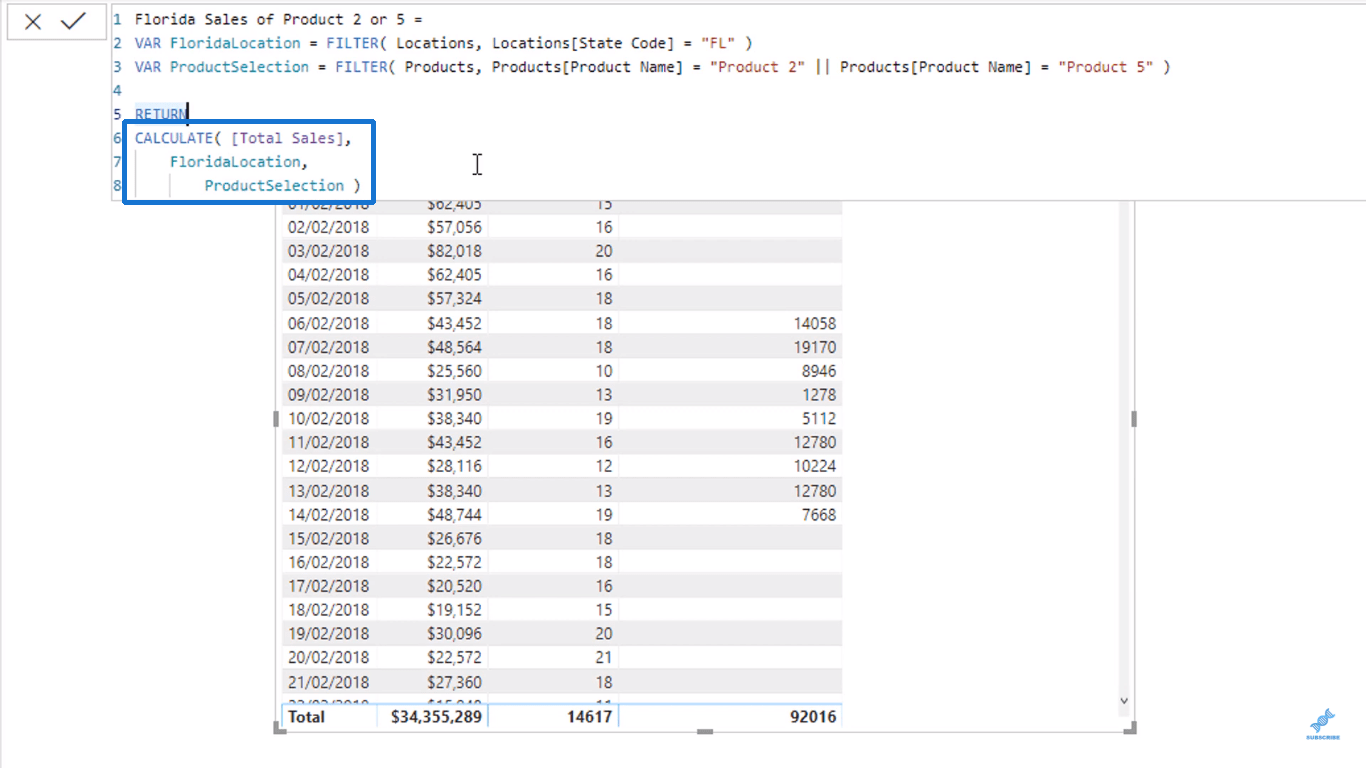Click the 14617 total value
Screen dimensions: 1366x768
tap(588, 716)
